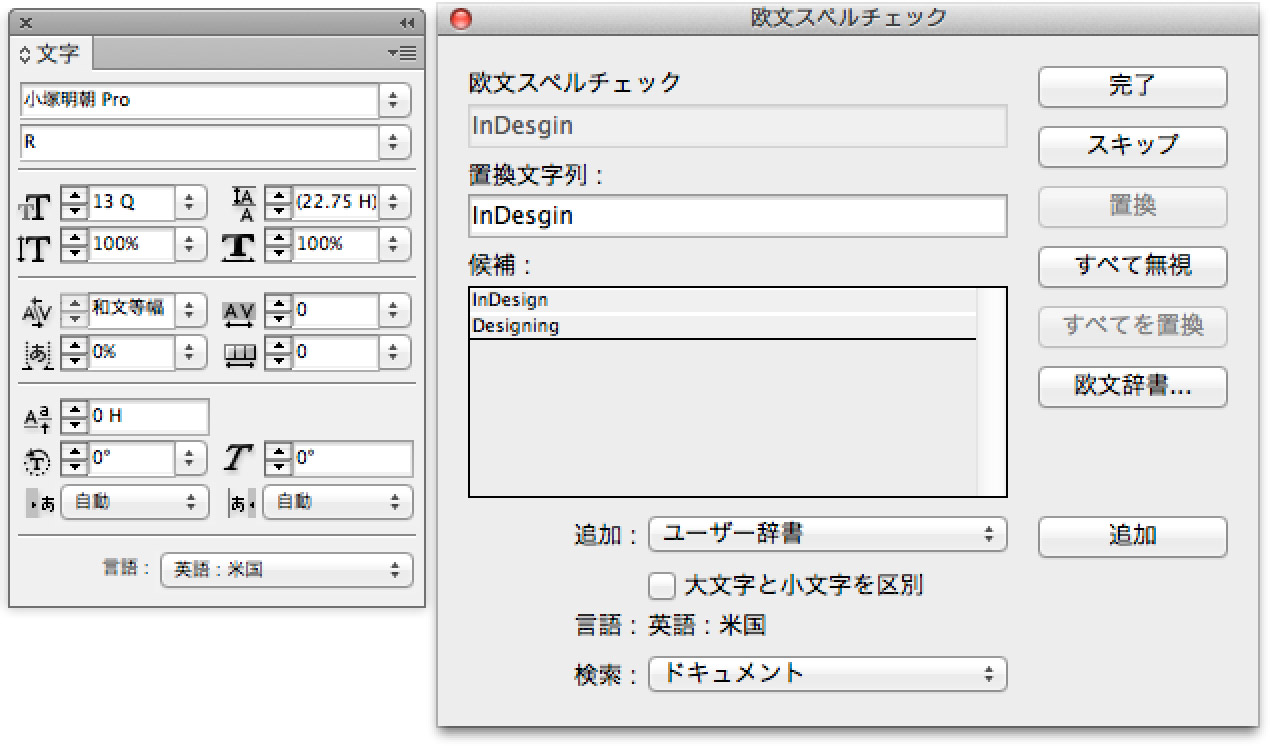The image size is (1270, 746).
Task: Enable case-sensitive checkbox 大文字と小文字を区別
Action: click(x=660, y=584)
